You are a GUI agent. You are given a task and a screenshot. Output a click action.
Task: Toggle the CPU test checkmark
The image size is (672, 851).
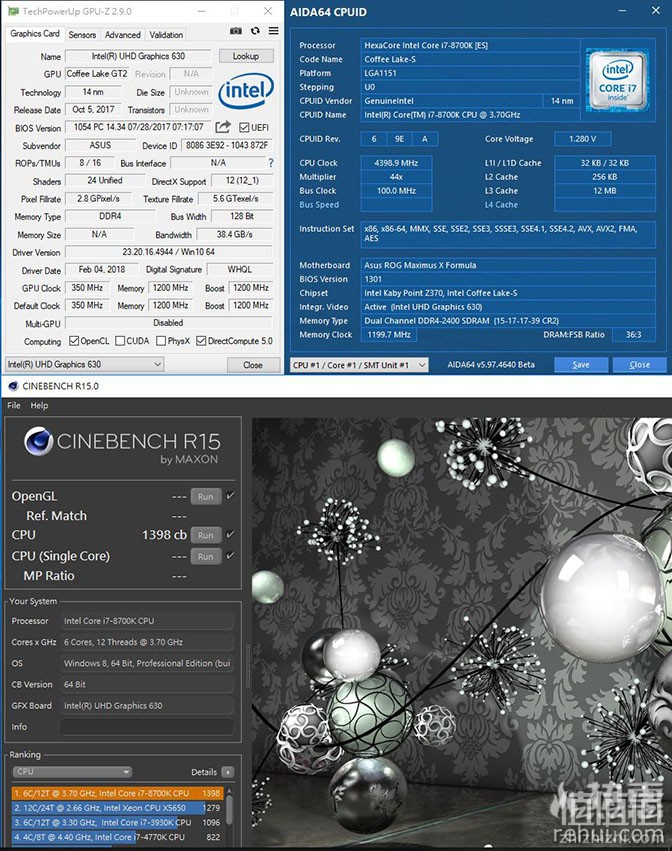point(231,534)
